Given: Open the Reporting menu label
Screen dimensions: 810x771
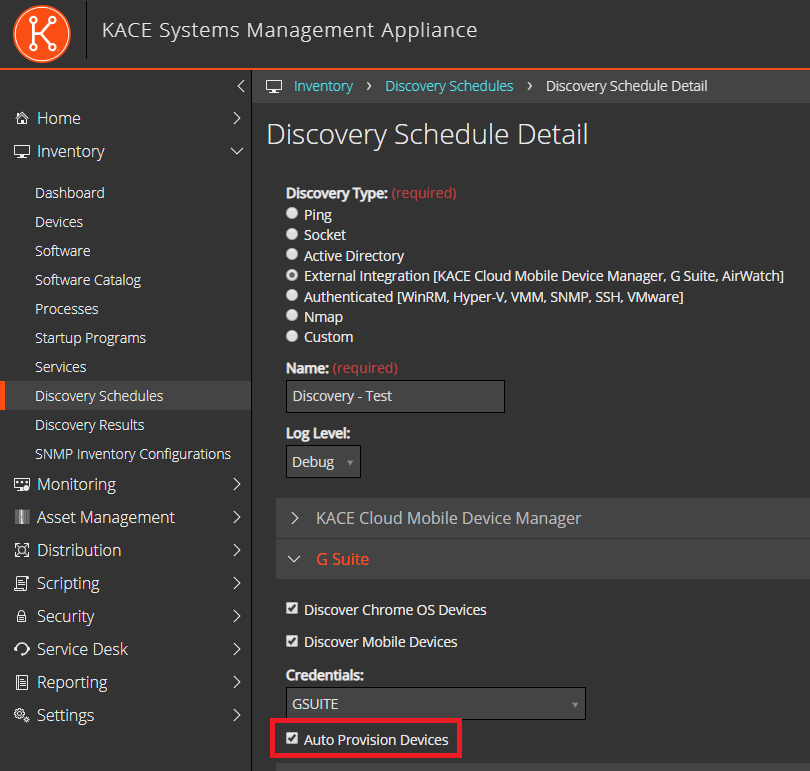Looking at the screenshot, I should click(72, 682).
